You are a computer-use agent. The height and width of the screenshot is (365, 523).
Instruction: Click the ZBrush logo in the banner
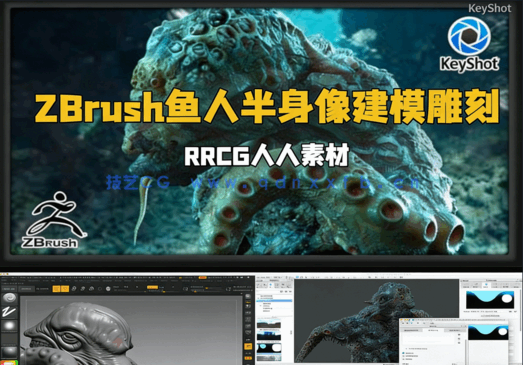53,220
